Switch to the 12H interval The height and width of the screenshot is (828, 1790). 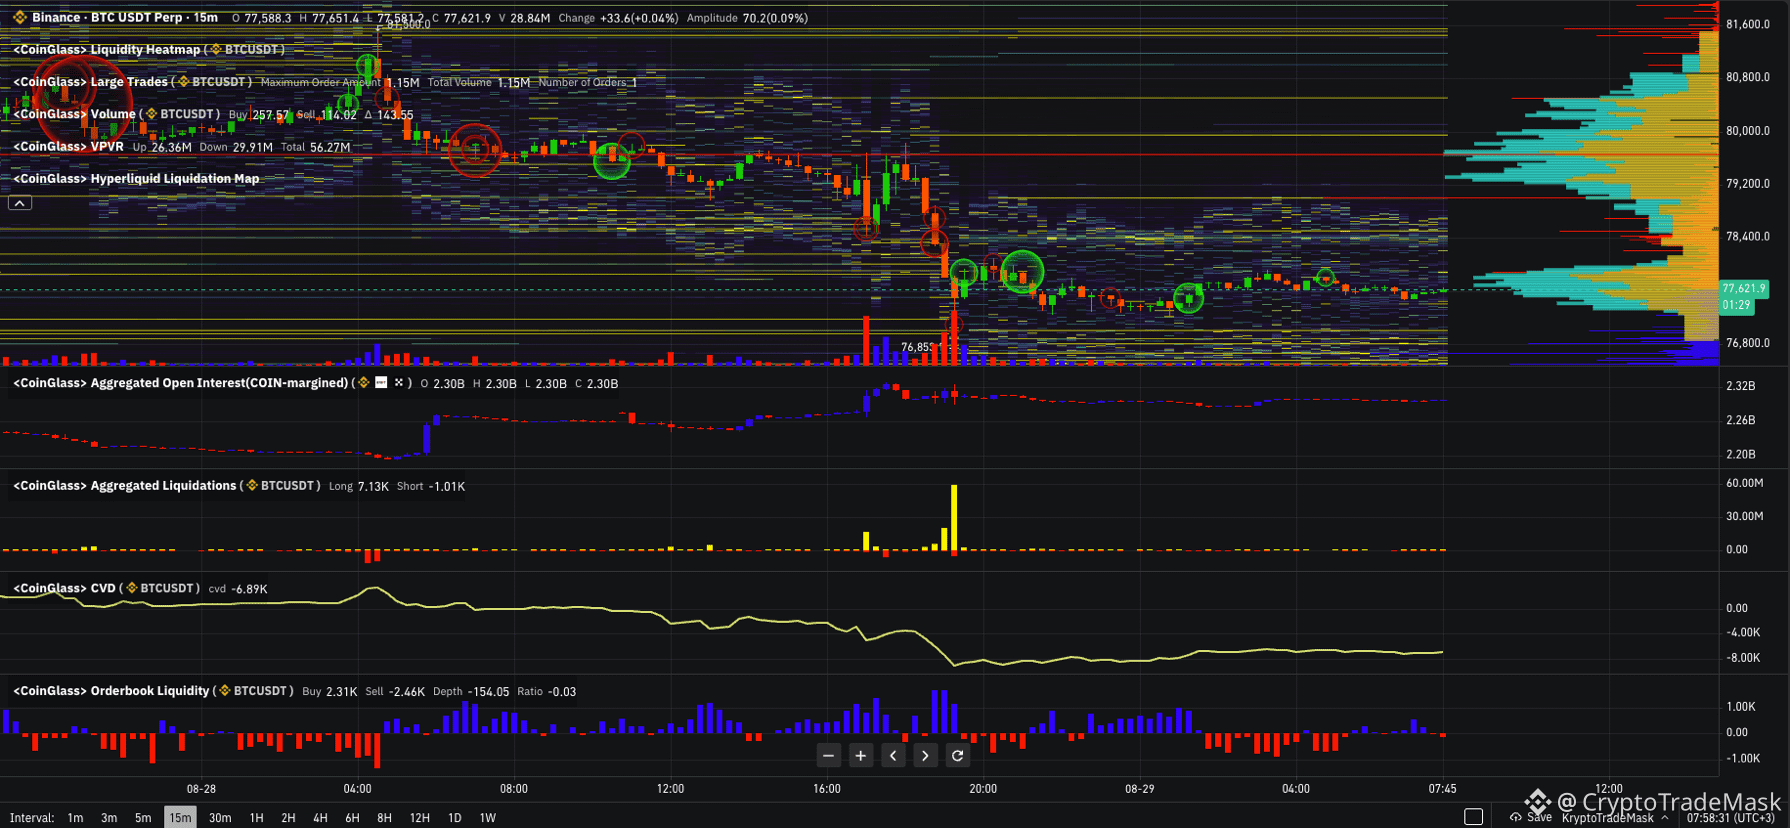[420, 818]
